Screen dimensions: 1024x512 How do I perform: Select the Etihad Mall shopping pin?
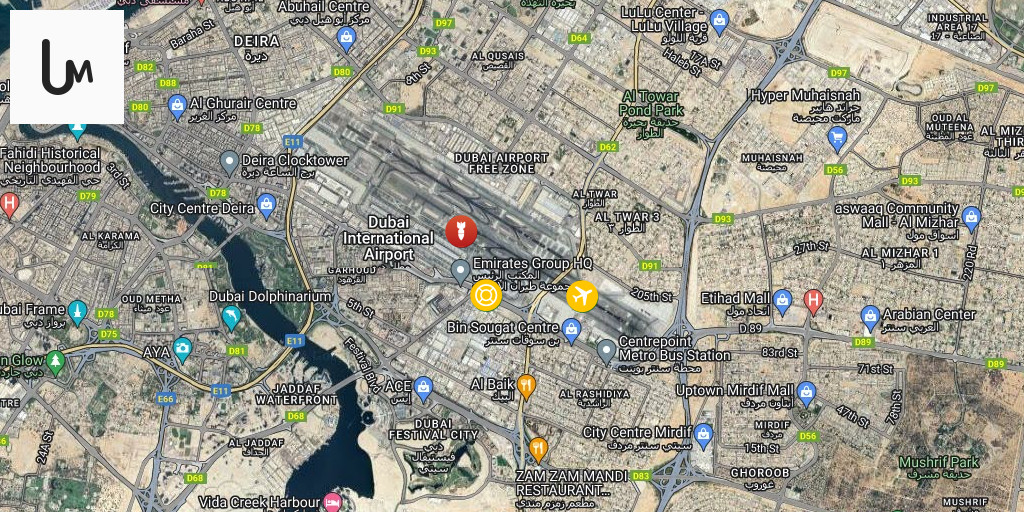click(782, 304)
